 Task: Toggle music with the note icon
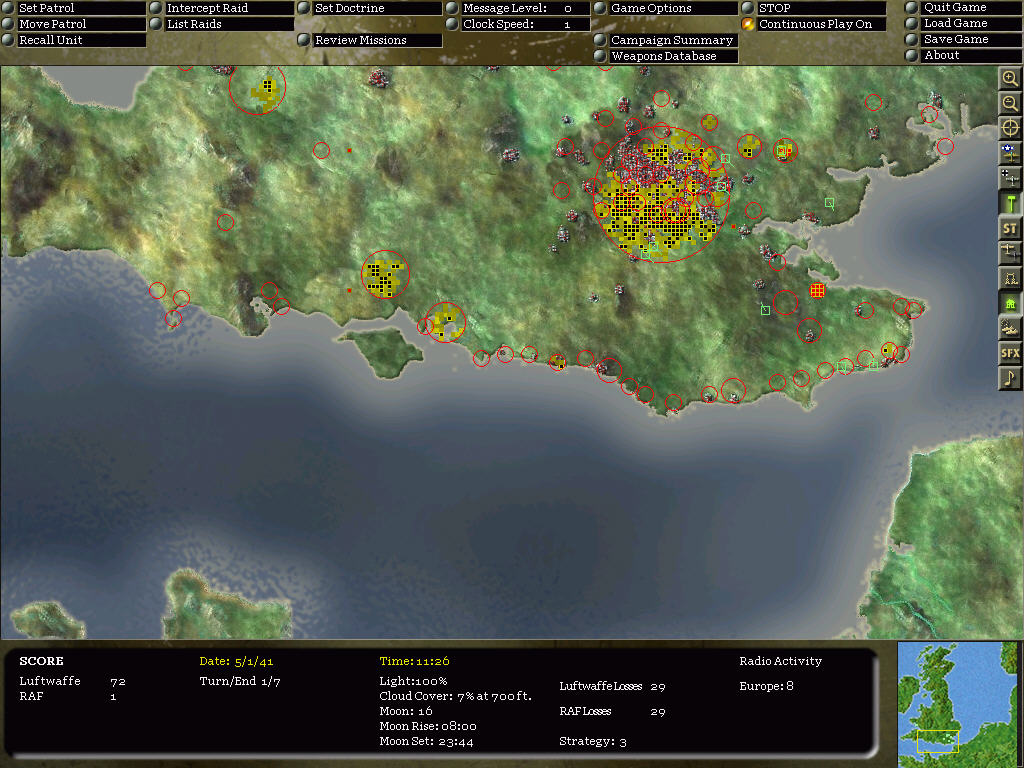tap(1010, 378)
